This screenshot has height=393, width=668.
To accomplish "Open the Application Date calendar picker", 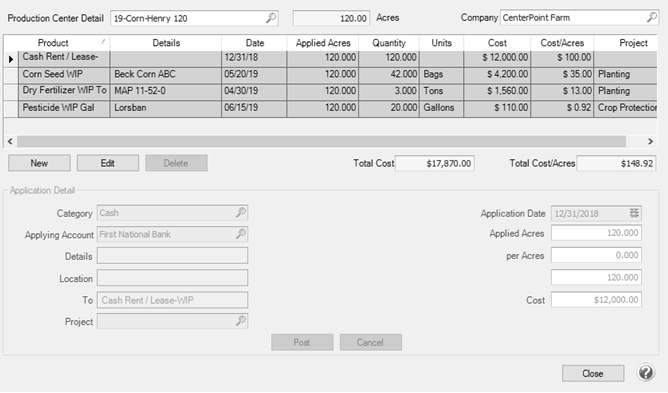I will 634,213.
